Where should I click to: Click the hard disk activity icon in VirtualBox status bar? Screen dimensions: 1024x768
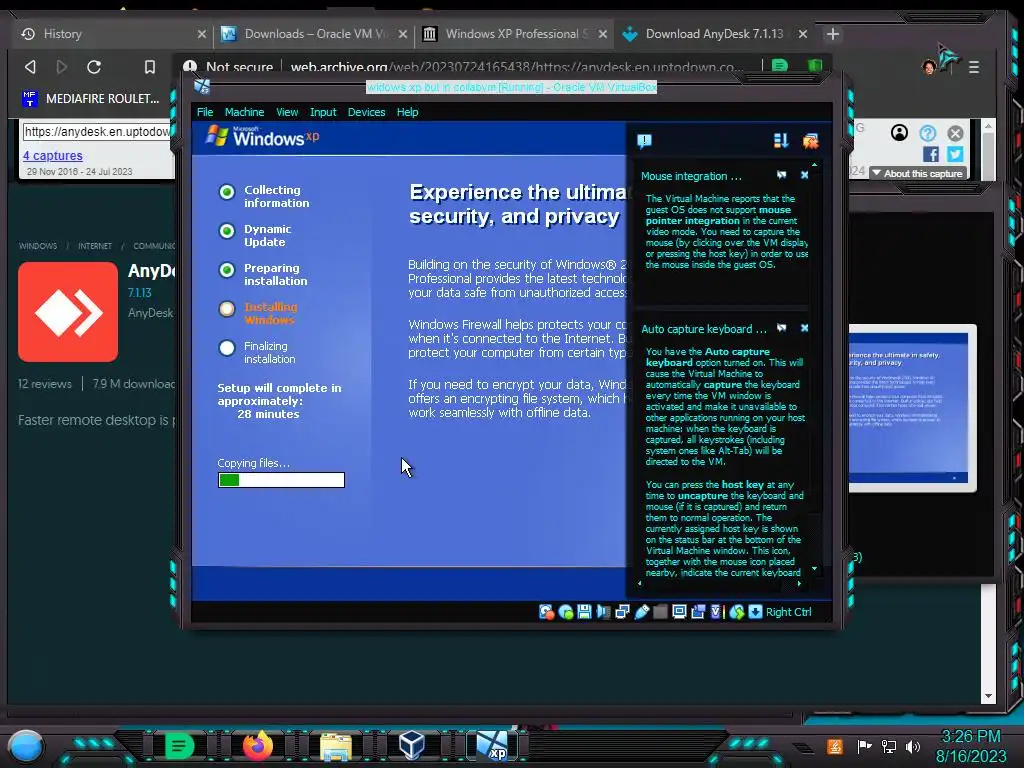click(546, 612)
